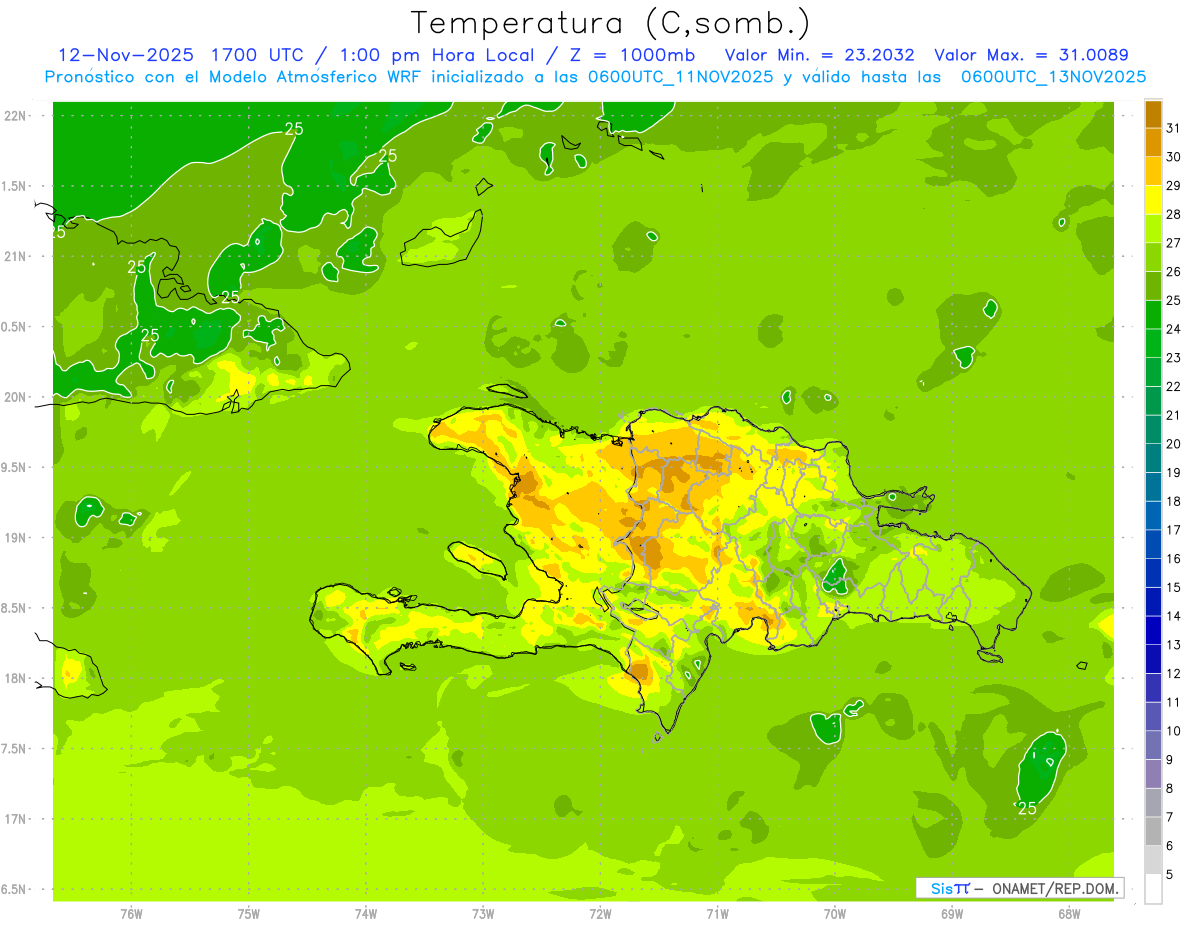Click the 'Valor Max. = 31.0089' readout
This screenshot has height=927, width=1200.
[x=1031, y=54]
